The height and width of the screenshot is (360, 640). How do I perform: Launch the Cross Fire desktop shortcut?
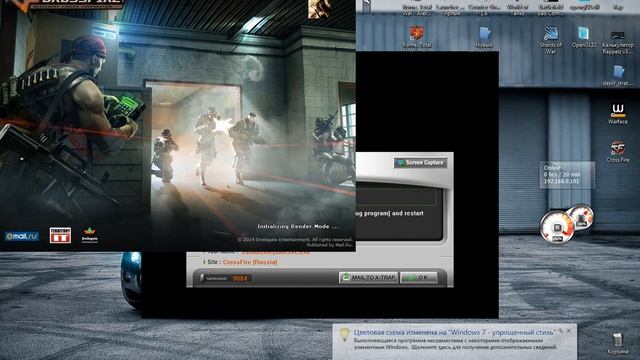[618, 152]
